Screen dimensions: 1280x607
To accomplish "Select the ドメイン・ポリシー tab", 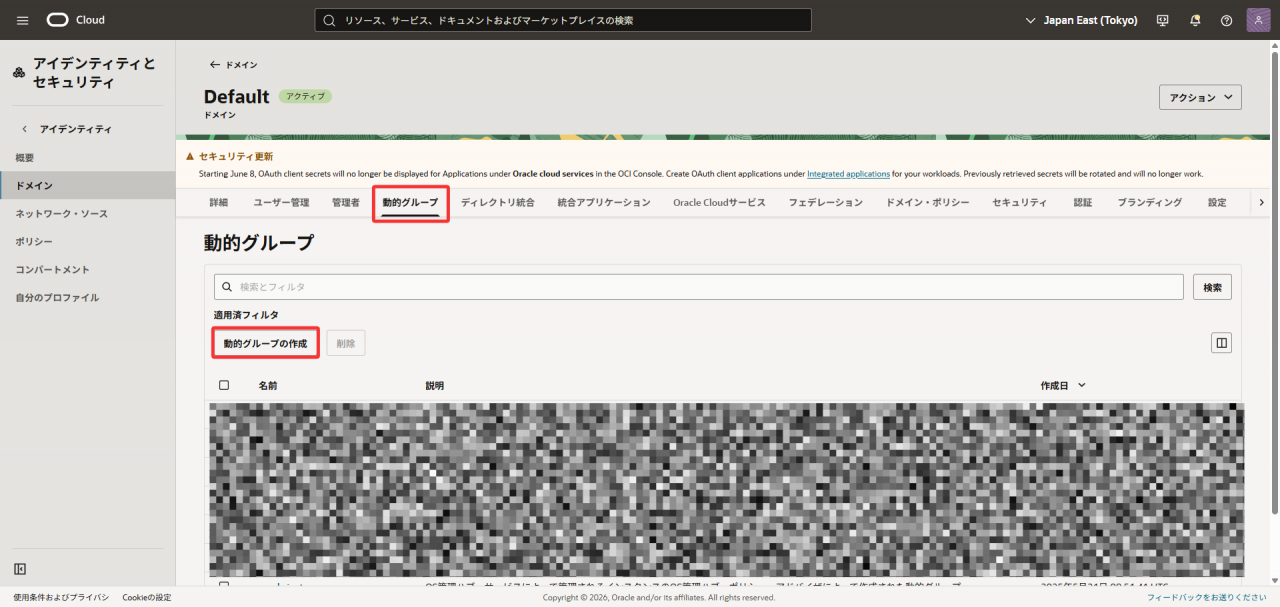I will coord(927,202).
